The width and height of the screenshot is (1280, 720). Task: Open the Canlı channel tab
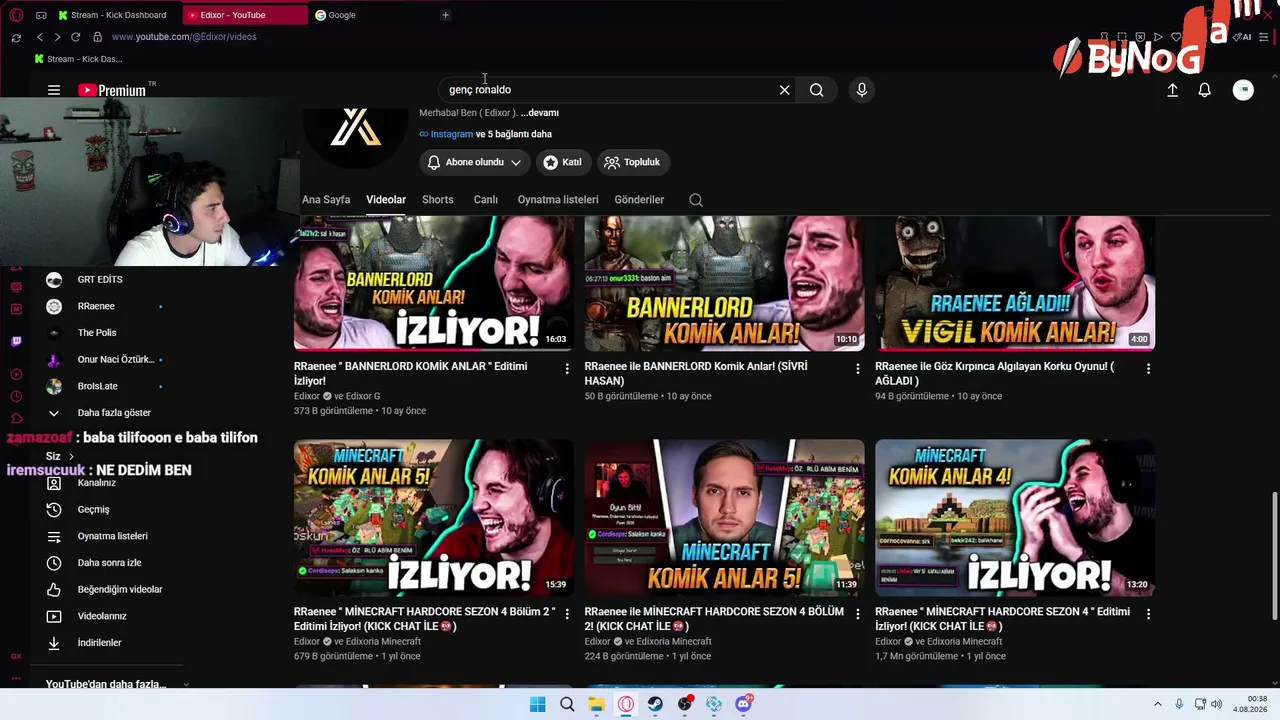tap(486, 200)
